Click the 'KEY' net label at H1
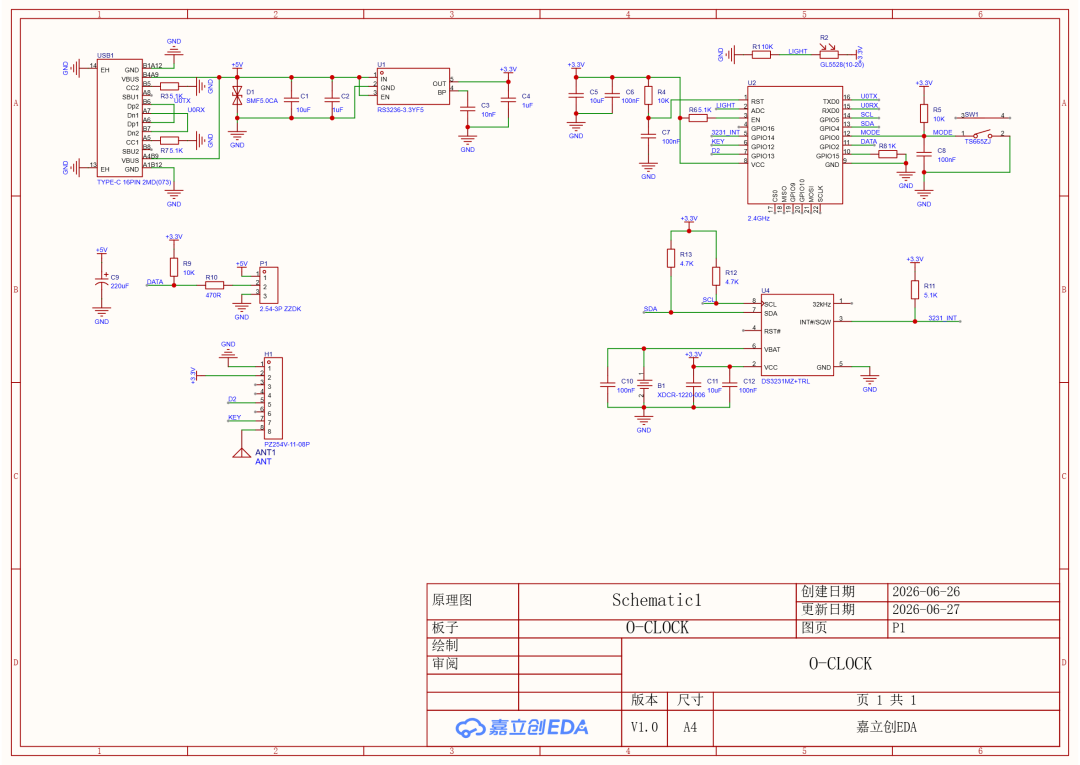 click(x=234, y=417)
